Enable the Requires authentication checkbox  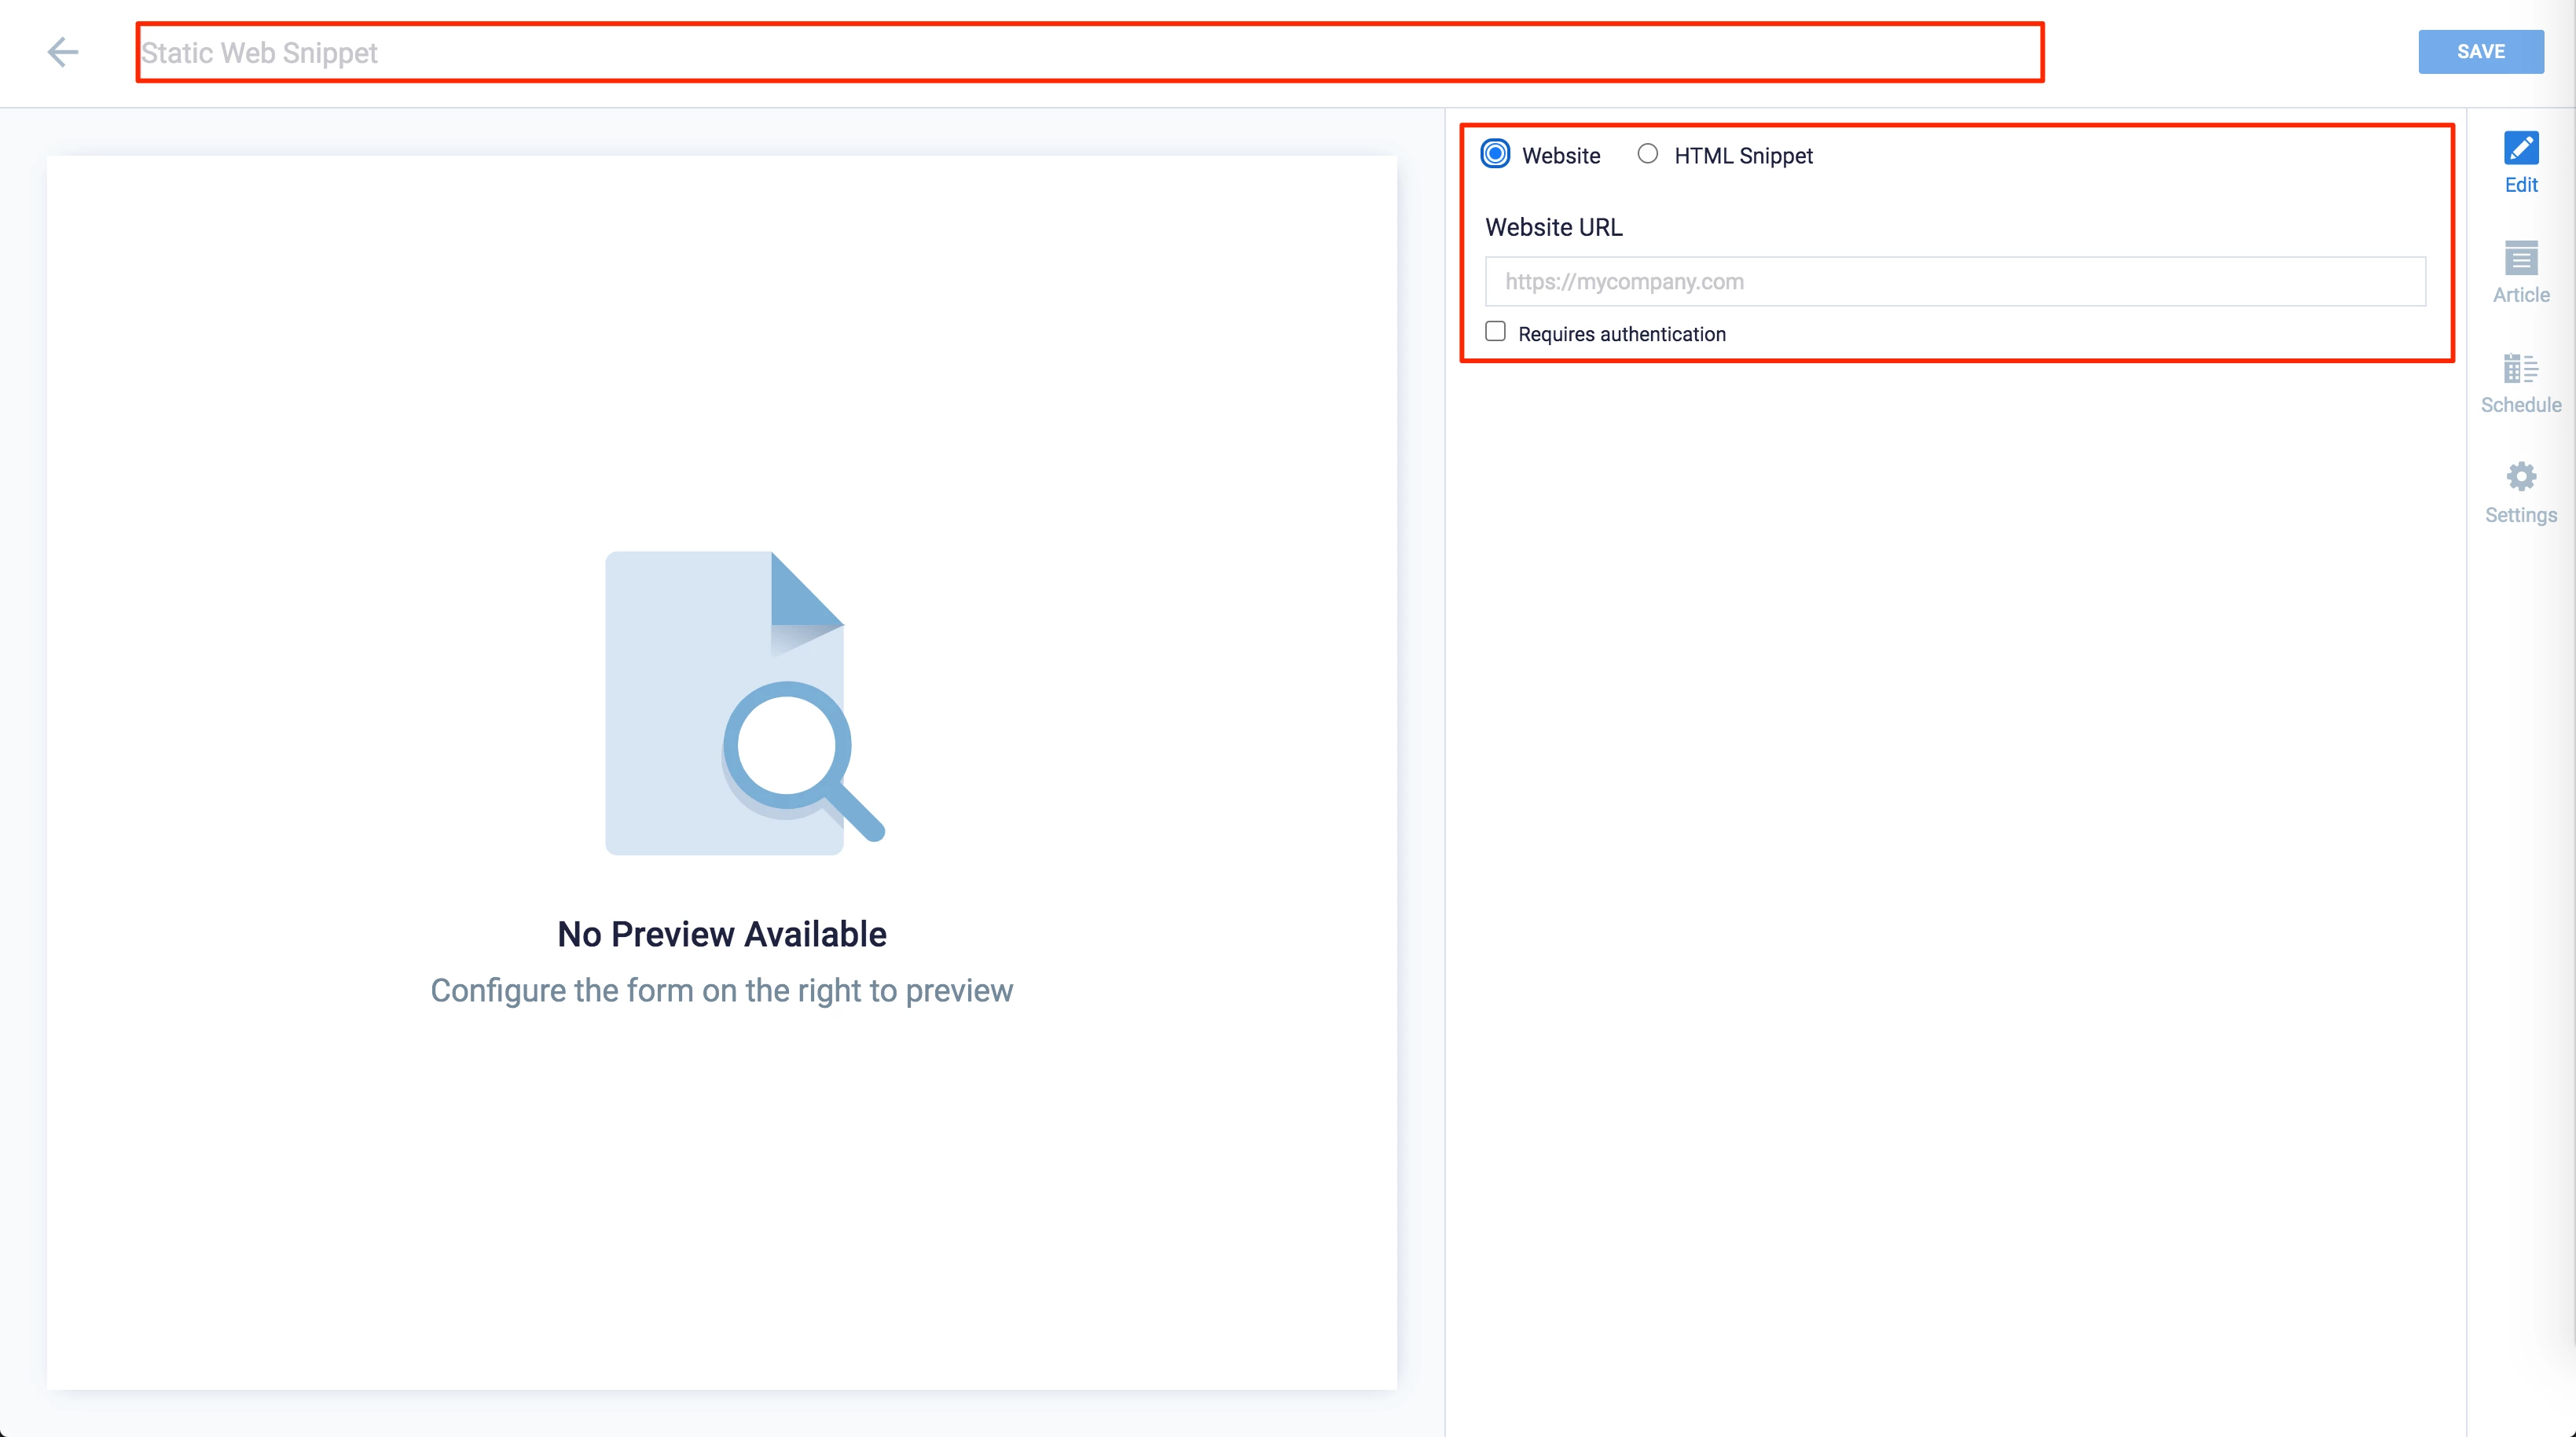click(x=1495, y=332)
